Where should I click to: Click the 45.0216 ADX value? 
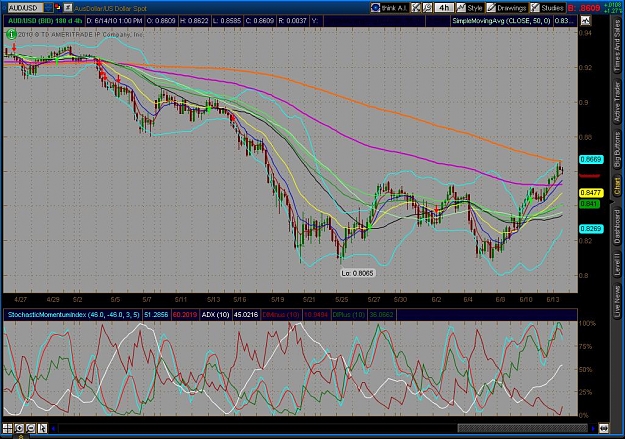[246, 315]
